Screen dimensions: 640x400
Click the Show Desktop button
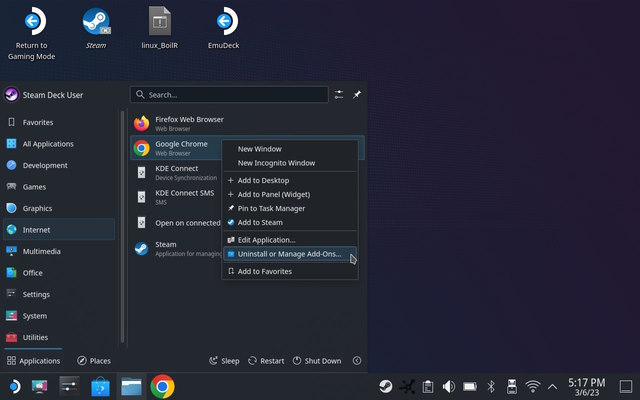click(x=626, y=386)
